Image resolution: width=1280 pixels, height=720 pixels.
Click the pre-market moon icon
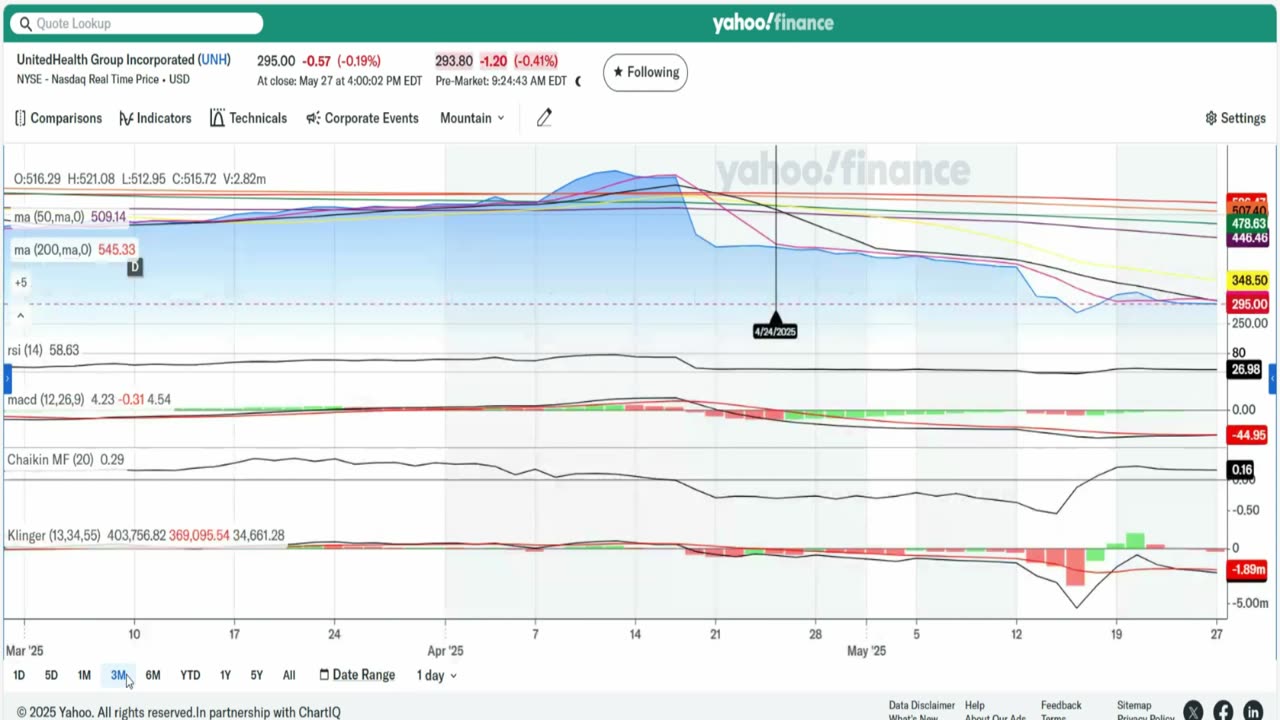(x=577, y=82)
